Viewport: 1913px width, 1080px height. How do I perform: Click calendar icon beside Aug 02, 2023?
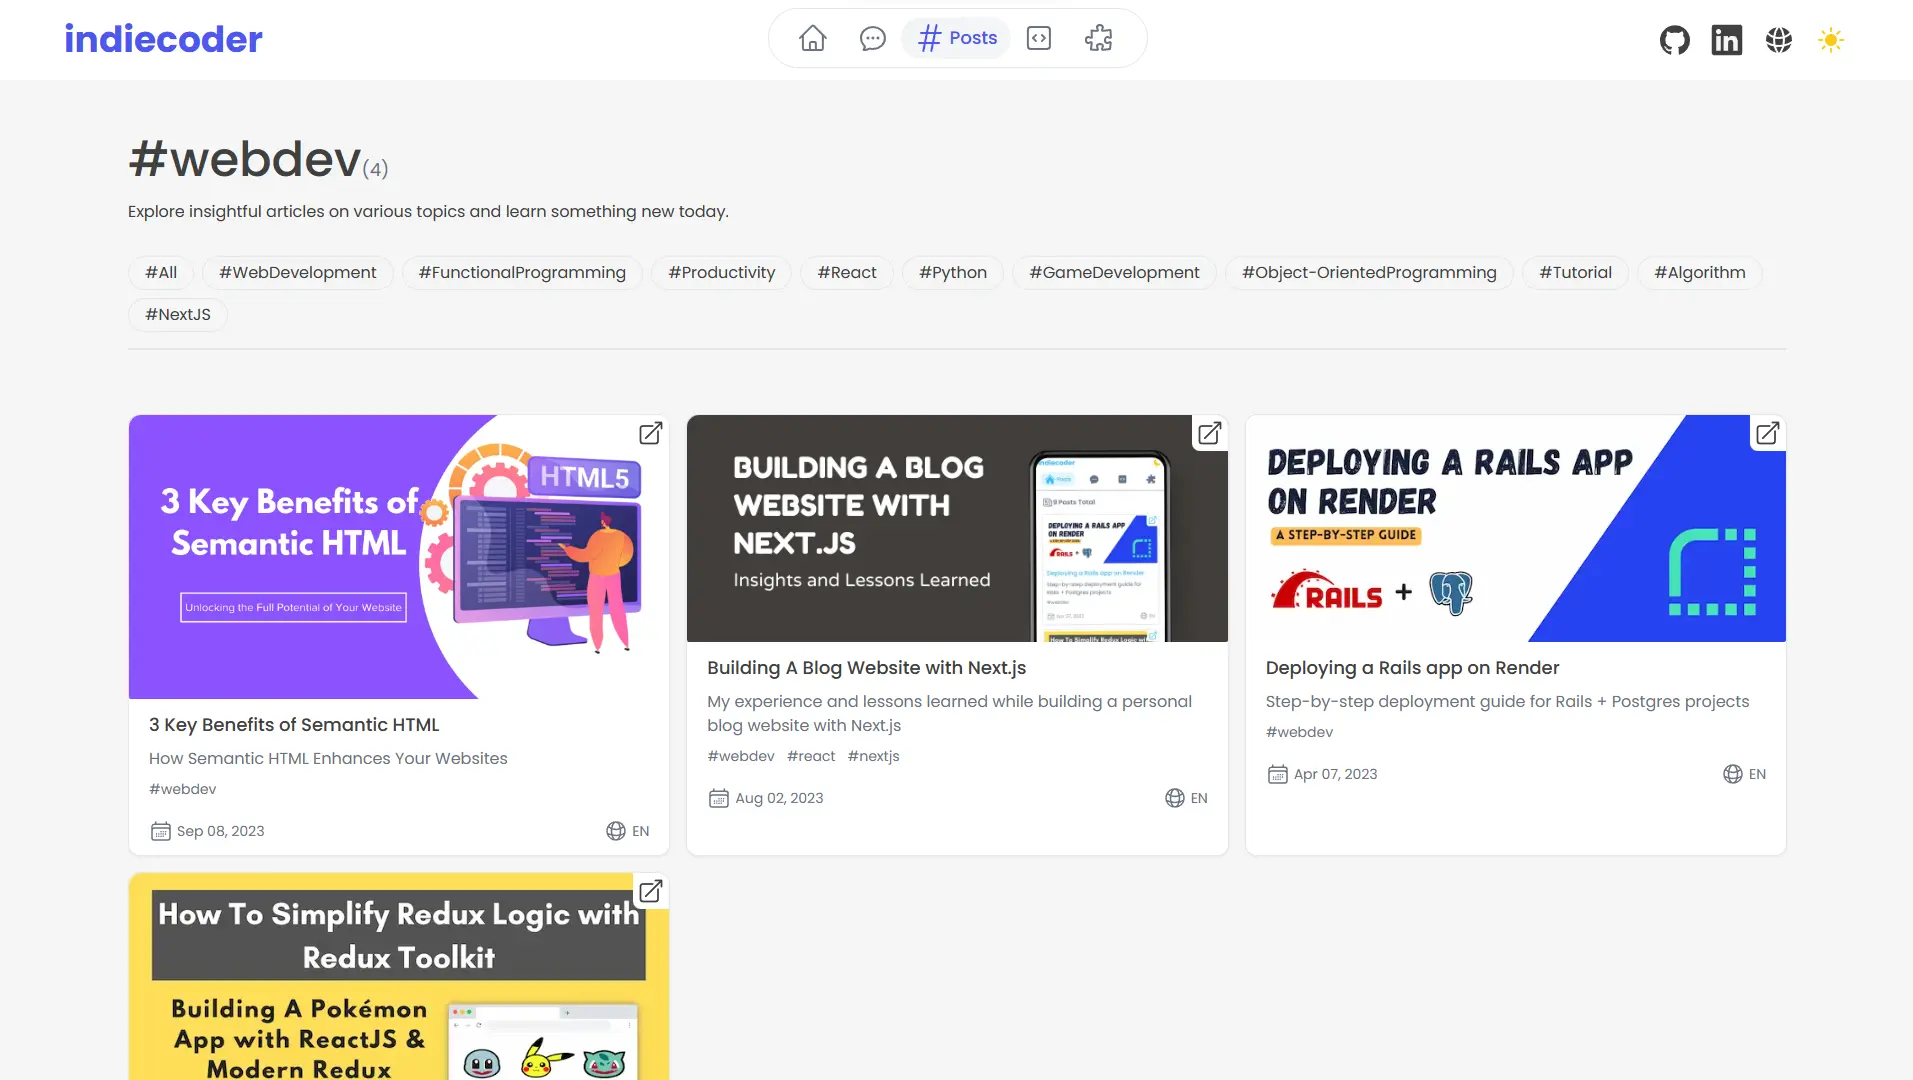click(718, 798)
